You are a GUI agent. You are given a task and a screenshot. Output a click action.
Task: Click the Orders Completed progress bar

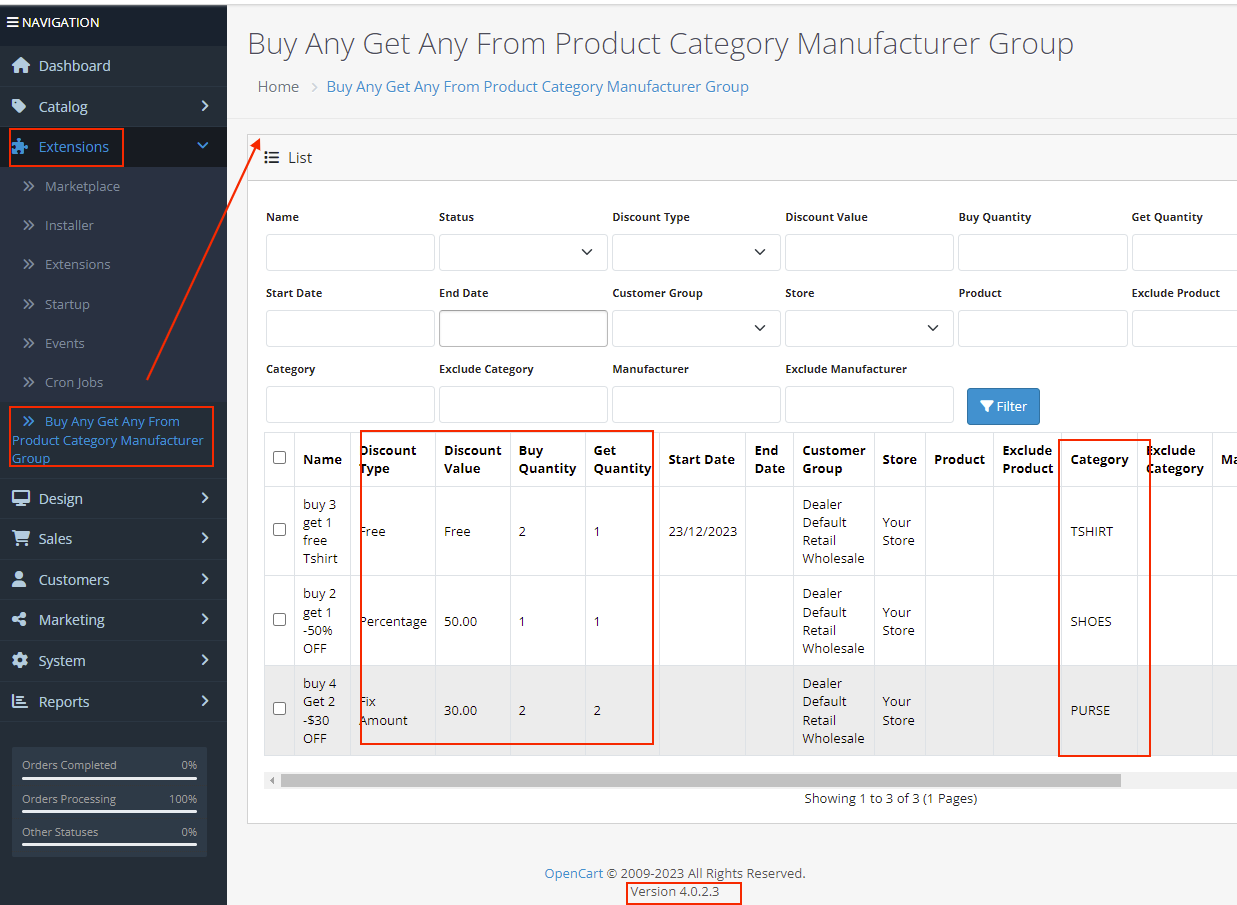(109, 778)
